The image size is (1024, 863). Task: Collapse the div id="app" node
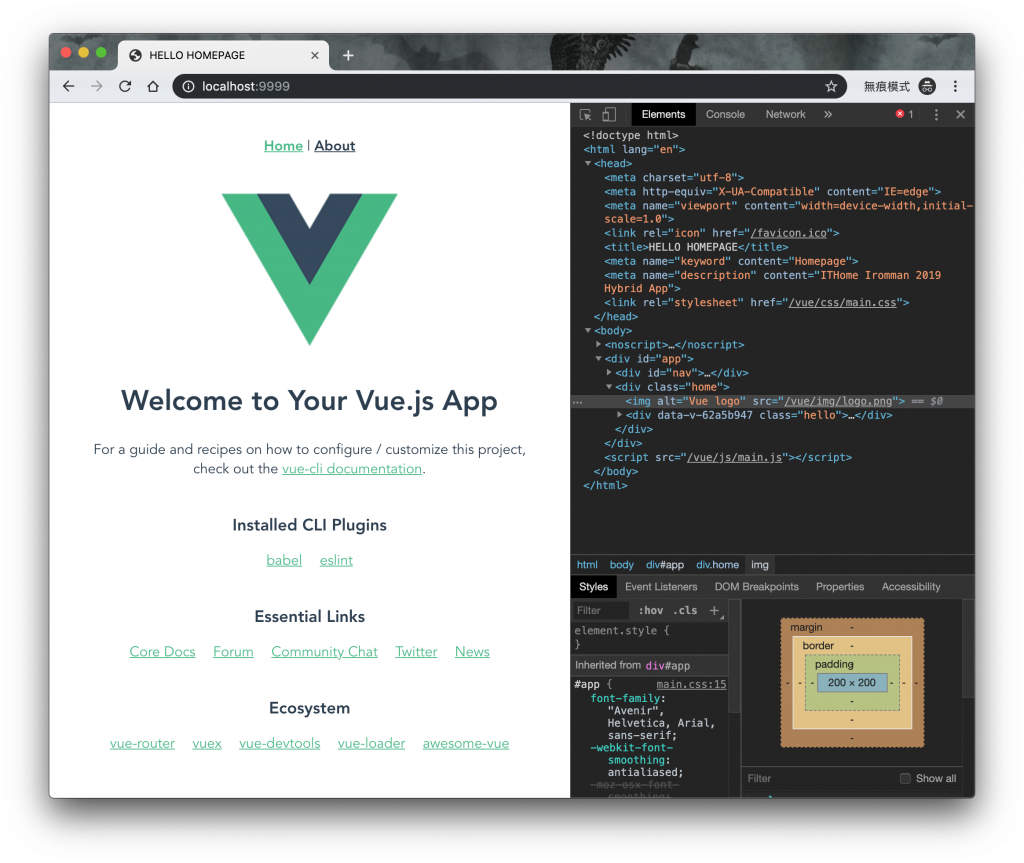click(598, 358)
